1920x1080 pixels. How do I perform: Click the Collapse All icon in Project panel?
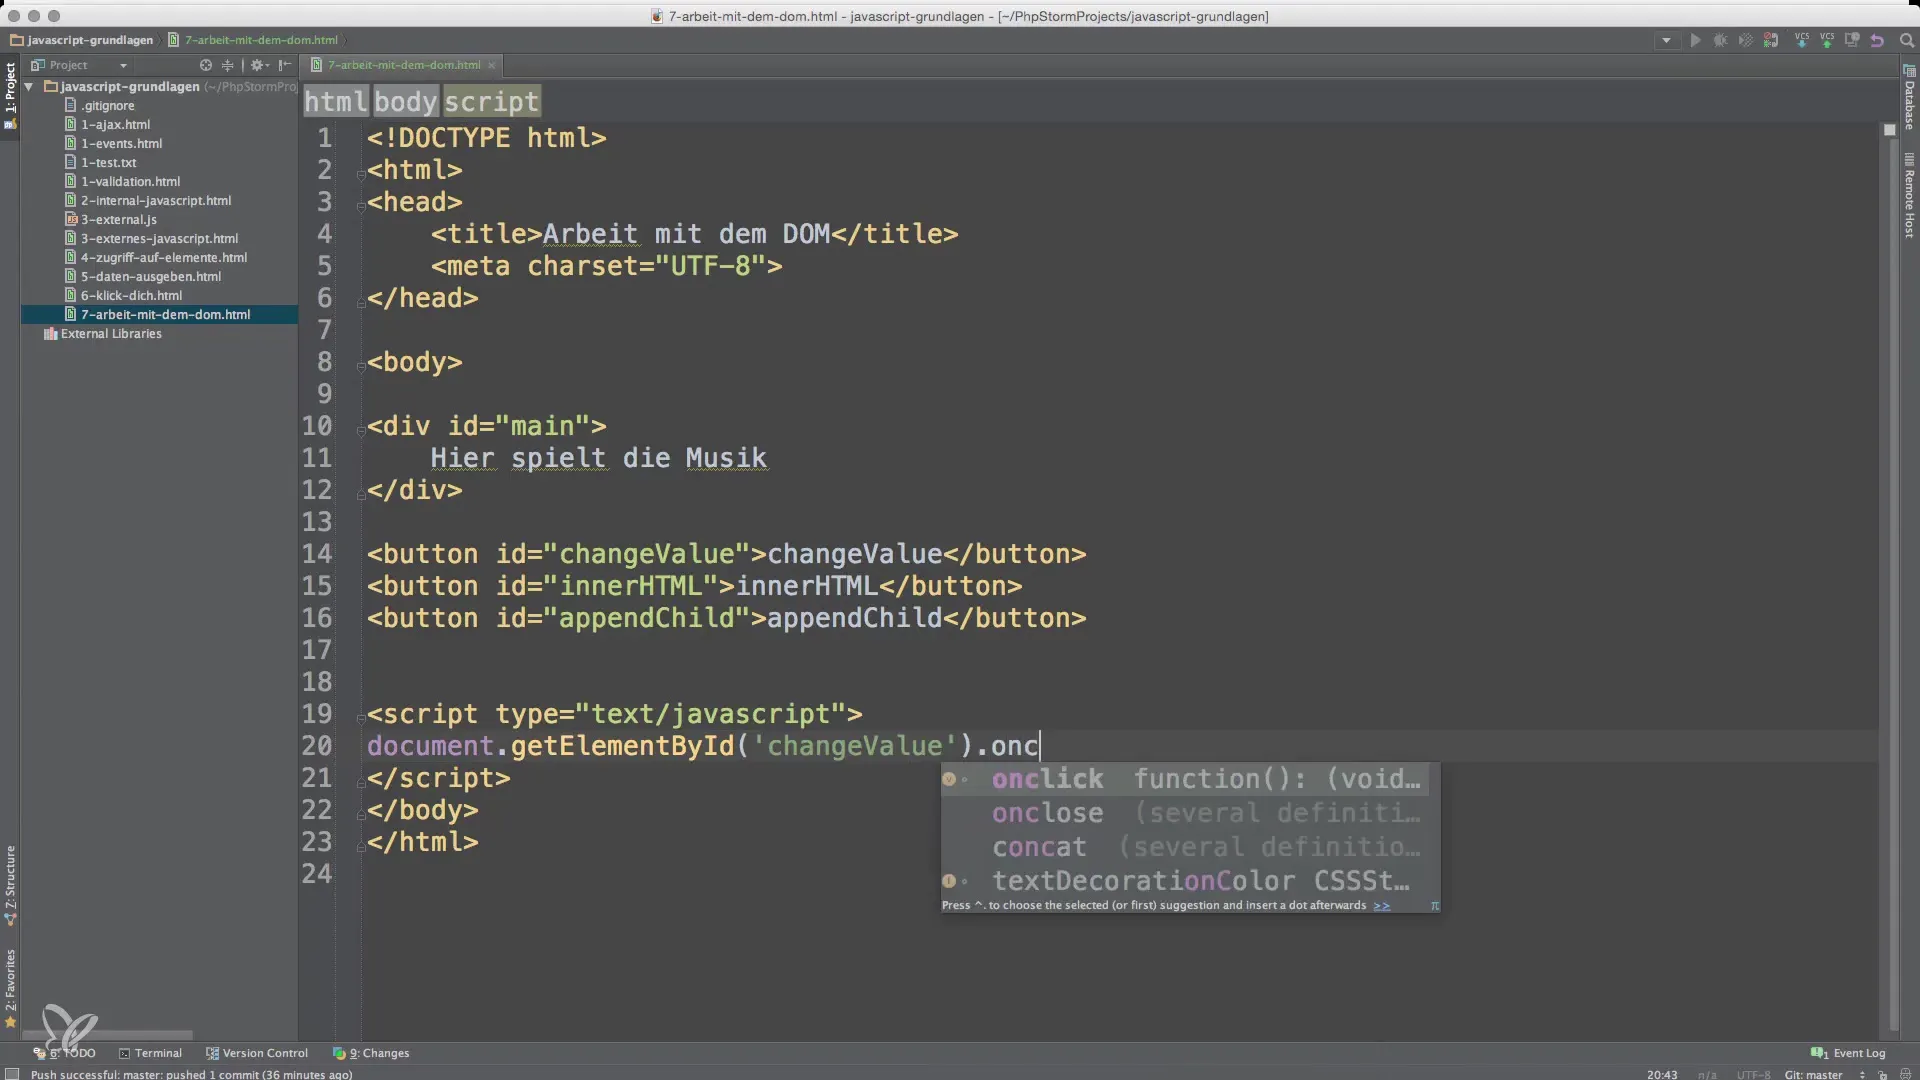point(228,65)
